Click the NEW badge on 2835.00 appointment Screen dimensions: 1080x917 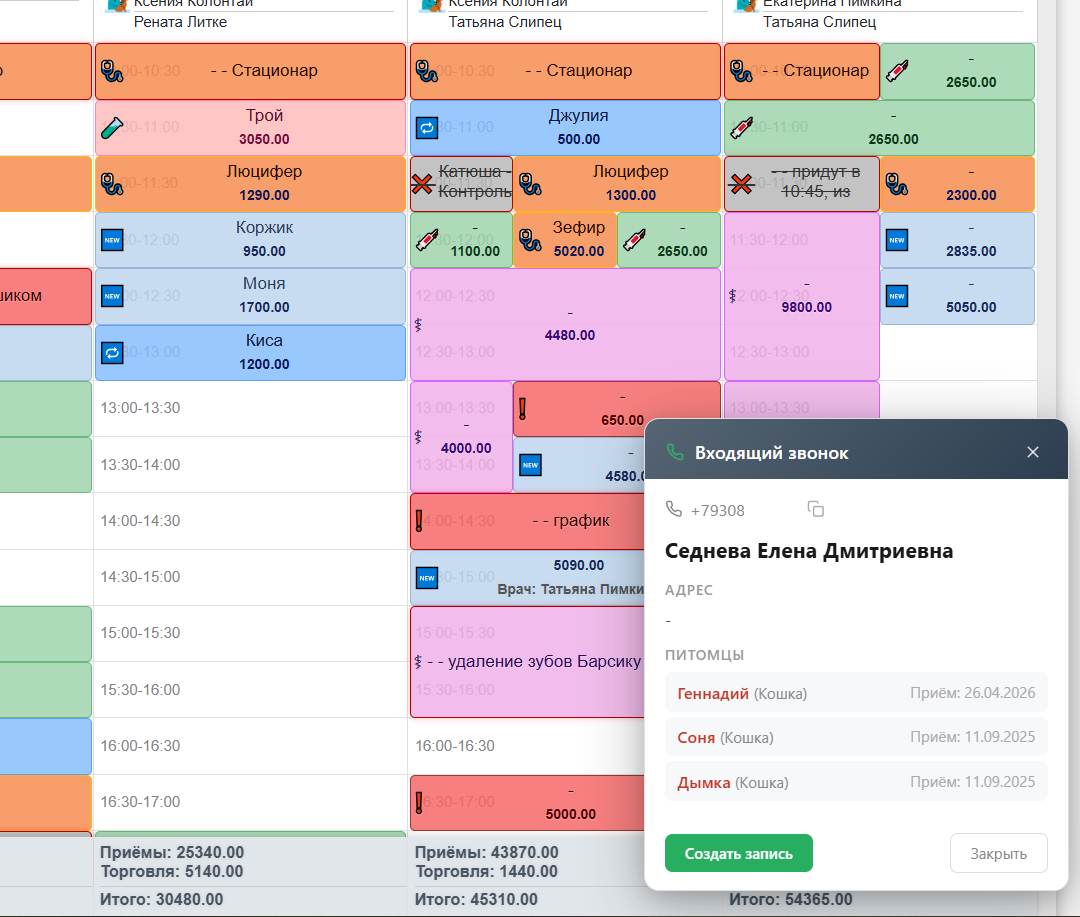897,240
